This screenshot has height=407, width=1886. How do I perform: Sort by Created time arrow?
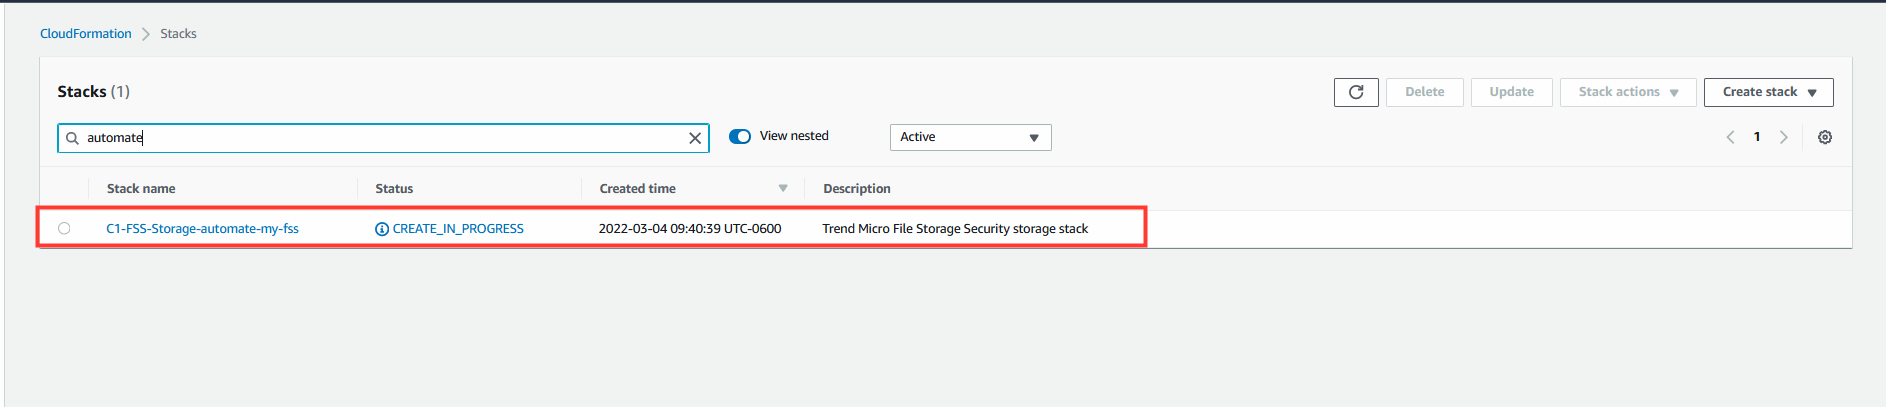pyautogui.click(x=783, y=188)
